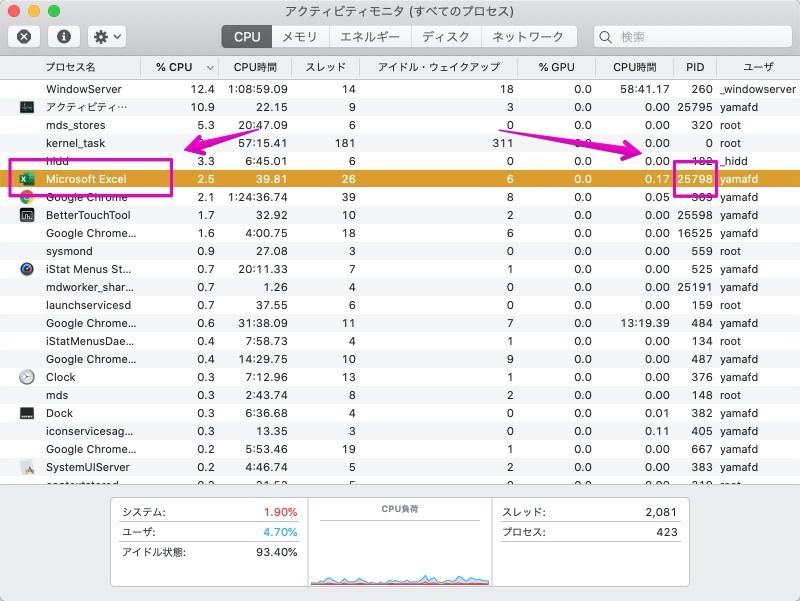Click the システム 1.90% value

[x=280, y=512]
